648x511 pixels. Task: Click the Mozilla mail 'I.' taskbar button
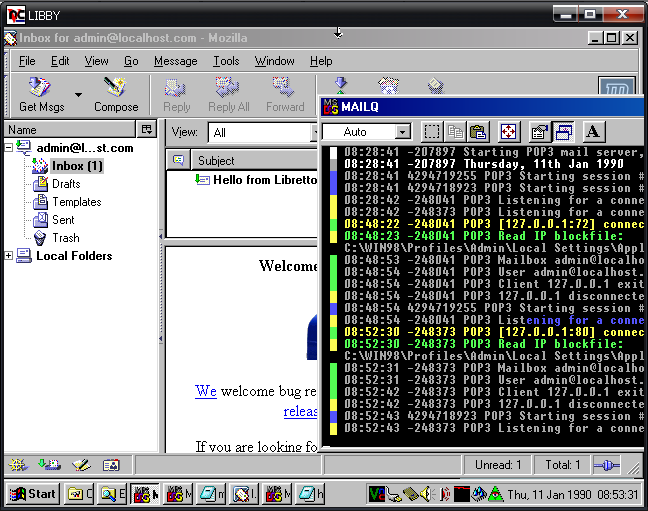tap(244, 494)
